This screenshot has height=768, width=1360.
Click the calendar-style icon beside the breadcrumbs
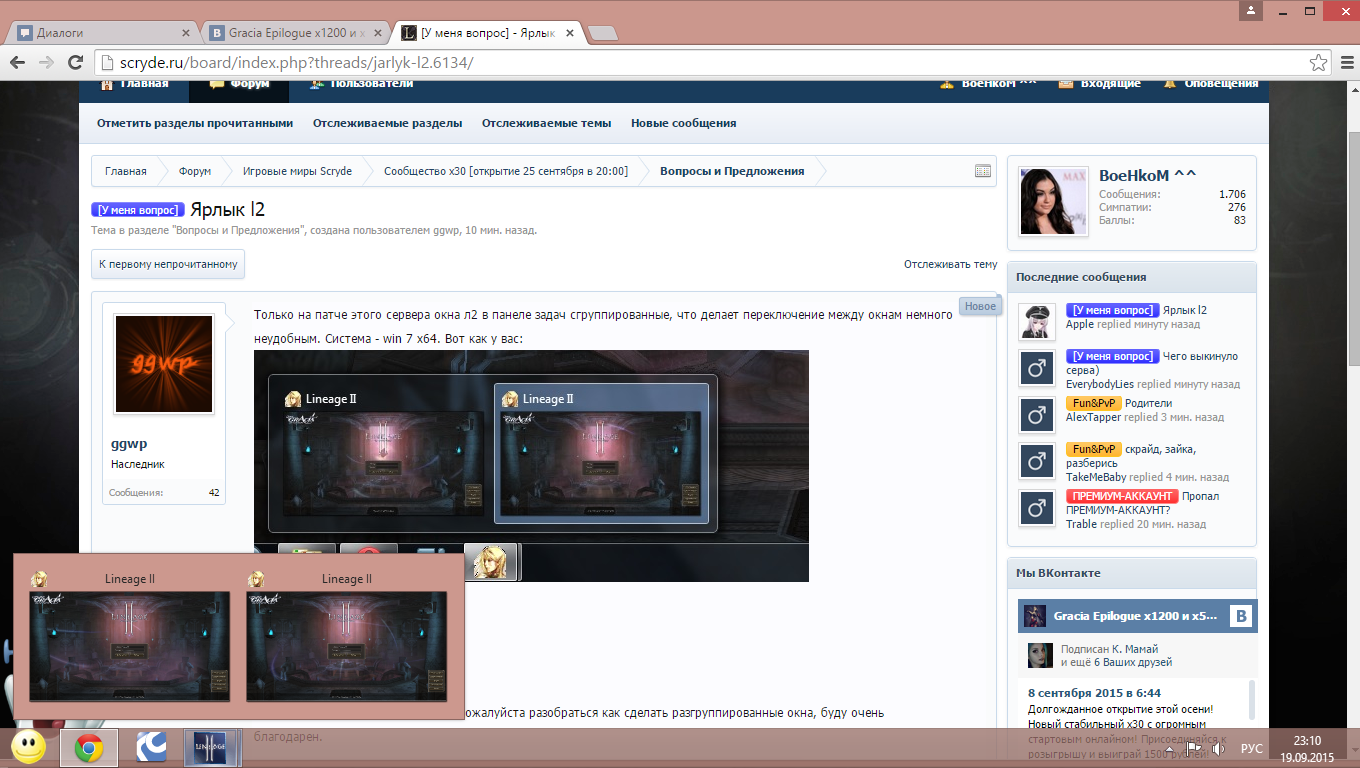pos(982,171)
